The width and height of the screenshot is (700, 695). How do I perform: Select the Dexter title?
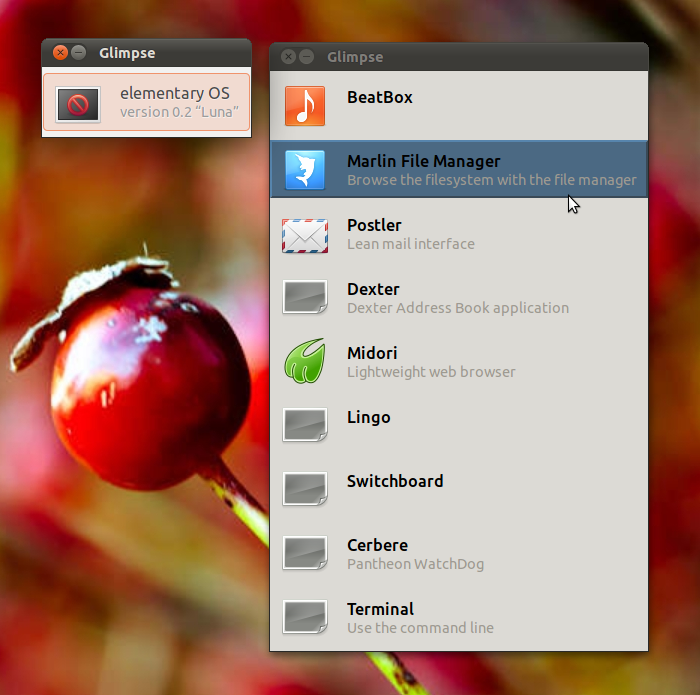[x=373, y=289]
